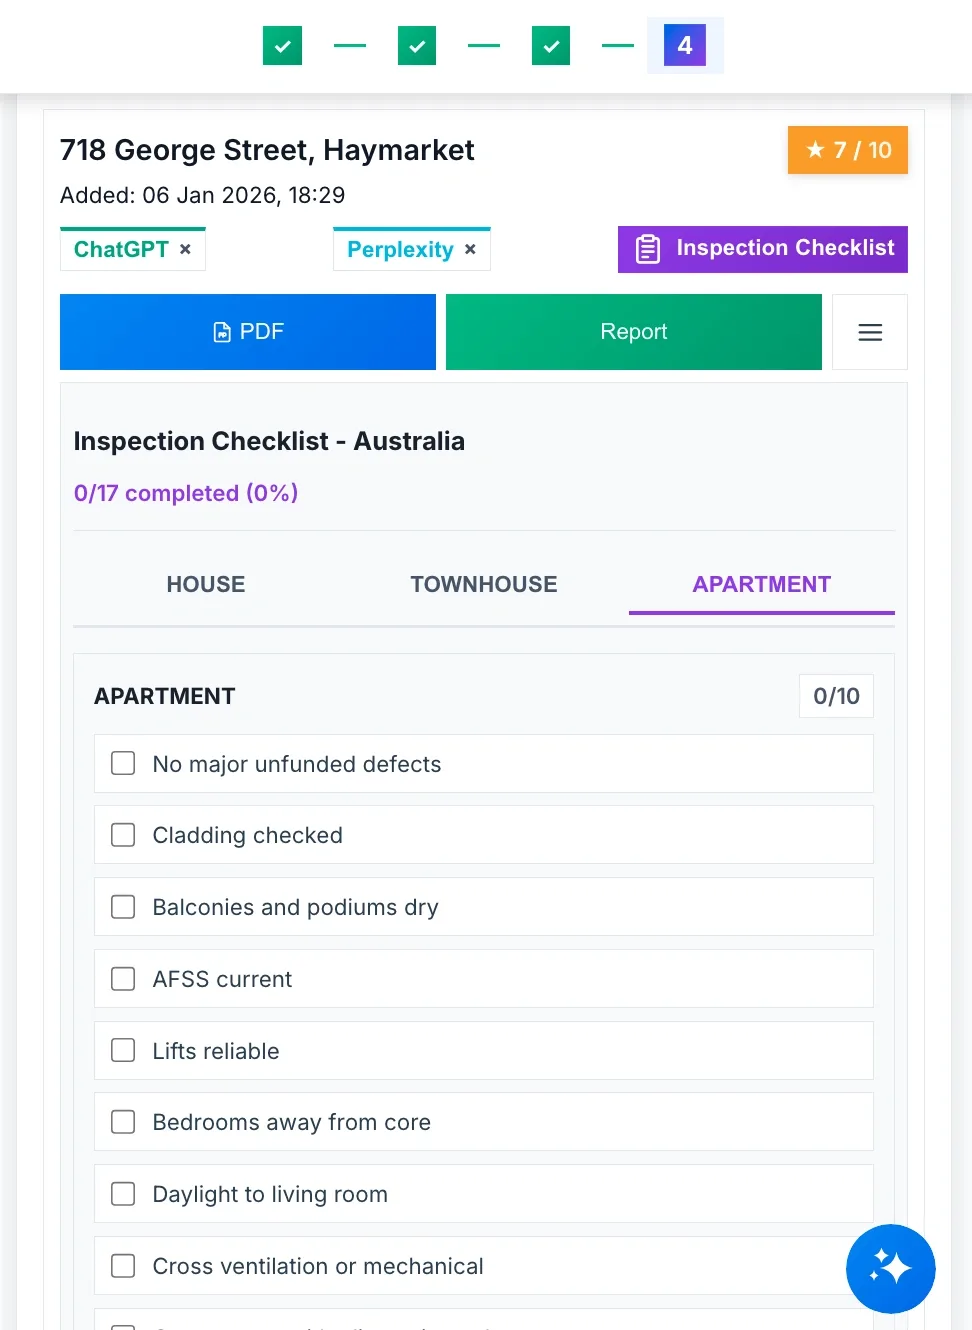This screenshot has height=1330, width=972.
Task: Switch to the Townhouse tab
Action: click(x=484, y=584)
